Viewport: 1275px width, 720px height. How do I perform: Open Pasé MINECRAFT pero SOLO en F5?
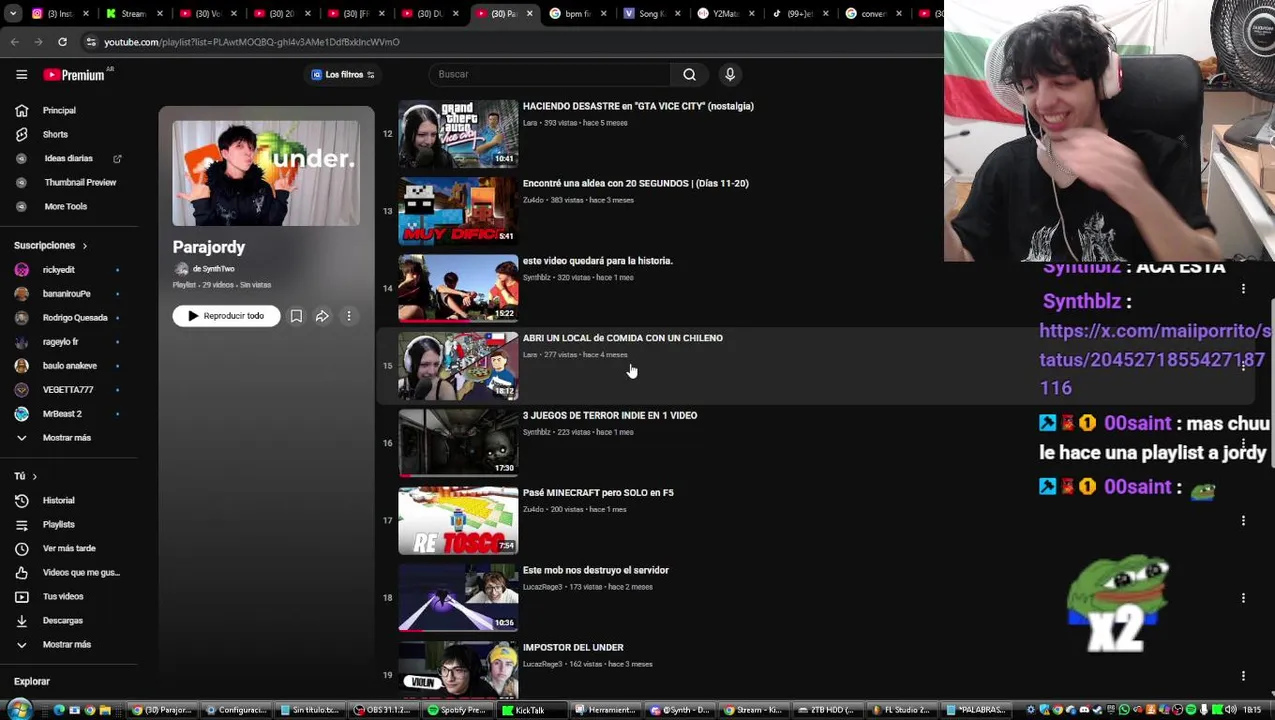pyautogui.click(x=598, y=492)
